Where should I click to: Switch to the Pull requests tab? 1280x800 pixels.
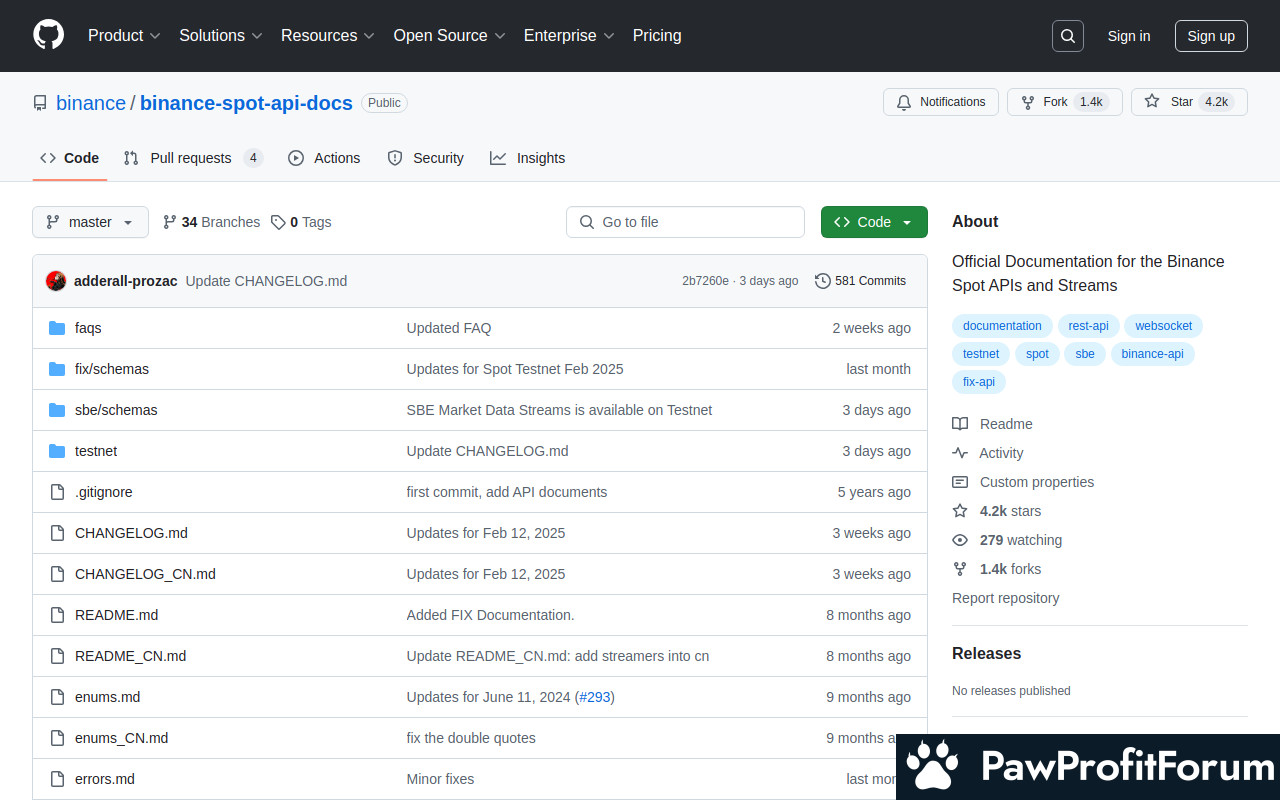[x=193, y=158]
